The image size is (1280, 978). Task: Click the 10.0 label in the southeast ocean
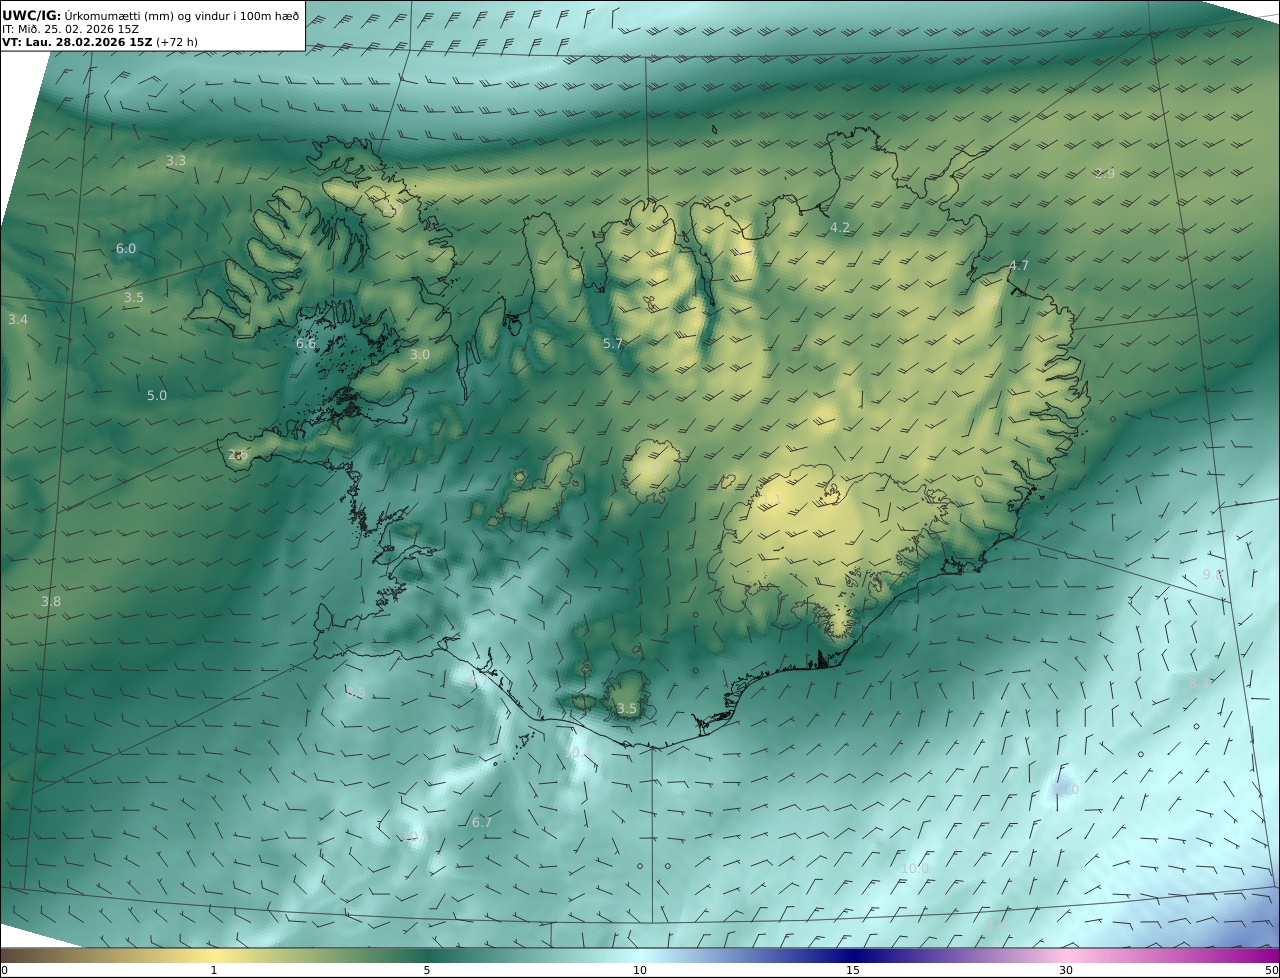click(x=914, y=869)
